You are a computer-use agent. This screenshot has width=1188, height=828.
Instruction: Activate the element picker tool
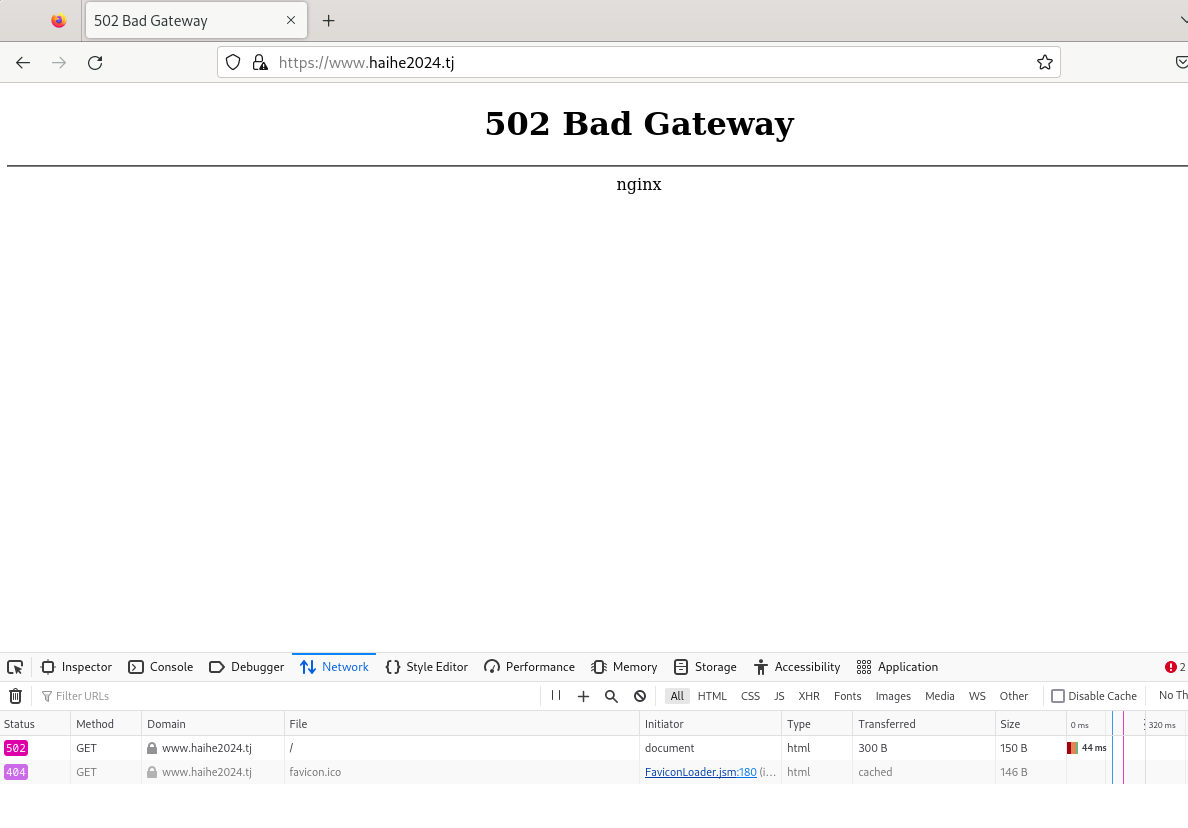click(x=15, y=667)
